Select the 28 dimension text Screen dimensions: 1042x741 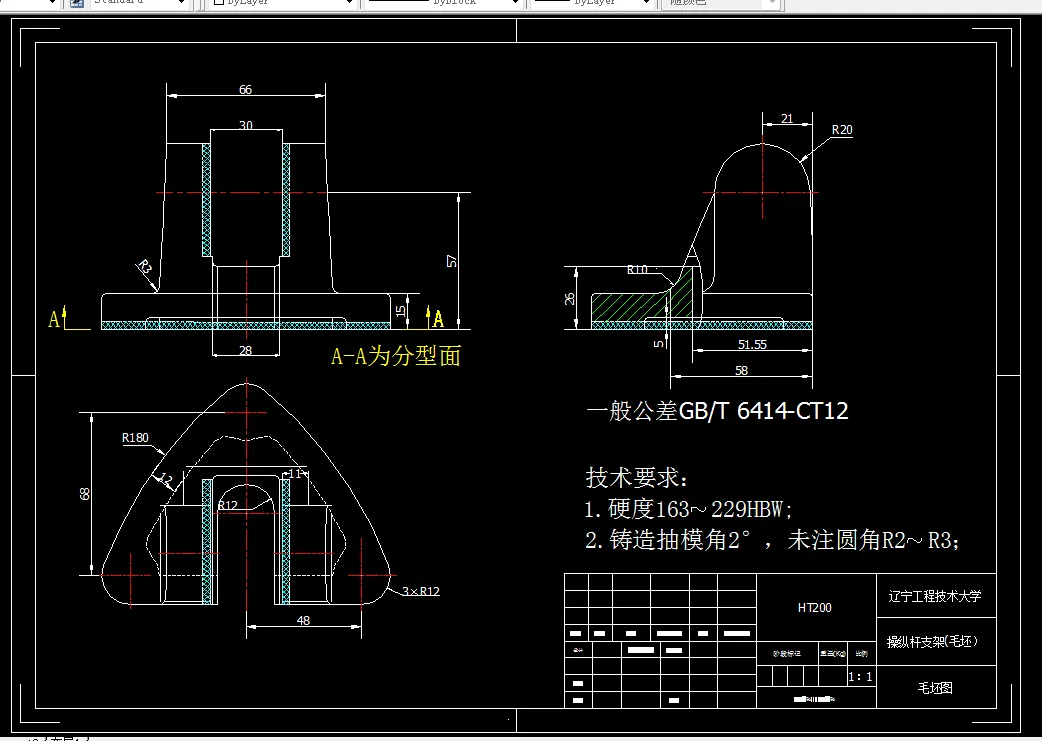245,350
